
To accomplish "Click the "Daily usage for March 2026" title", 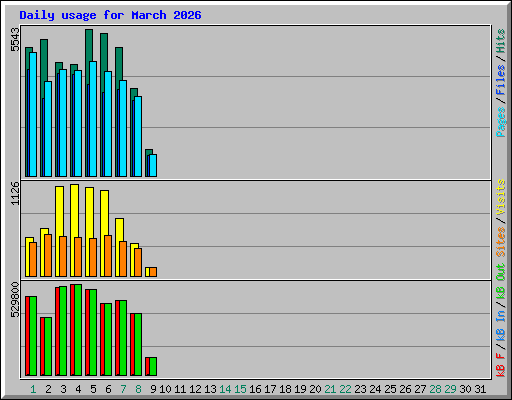I will tap(110, 15).
